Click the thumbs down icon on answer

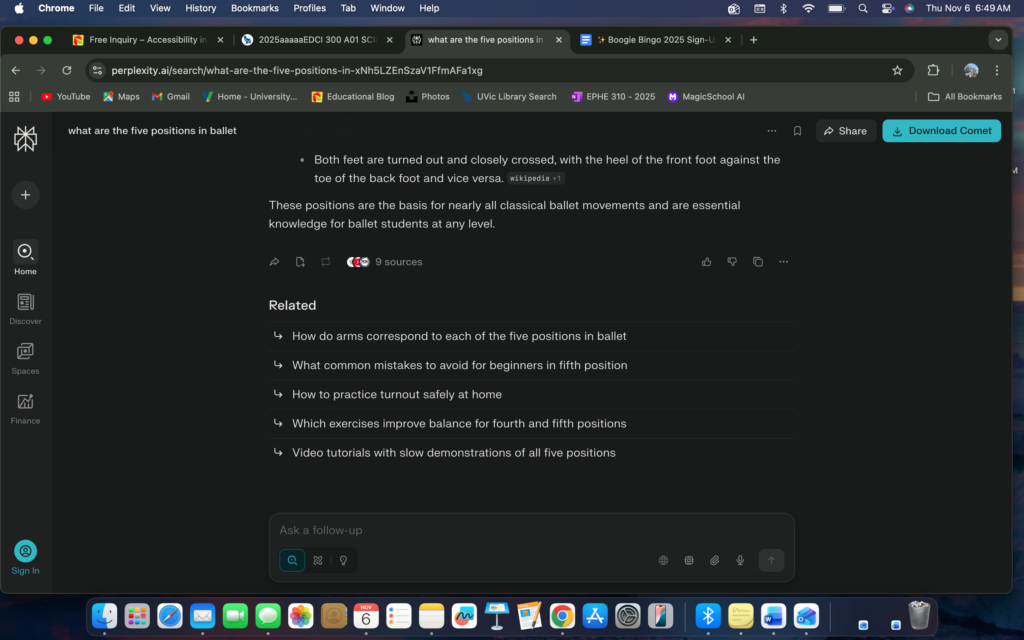(732, 262)
